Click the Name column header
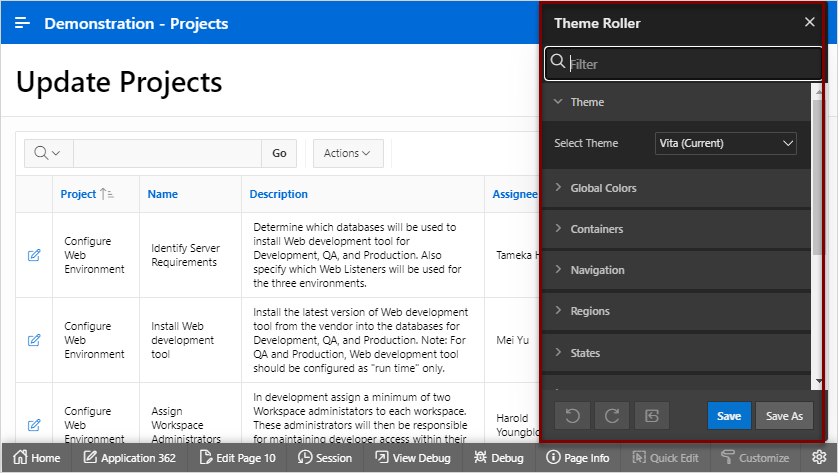This screenshot has width=838, height=473. pyautogui.click(x=162, y=194)
